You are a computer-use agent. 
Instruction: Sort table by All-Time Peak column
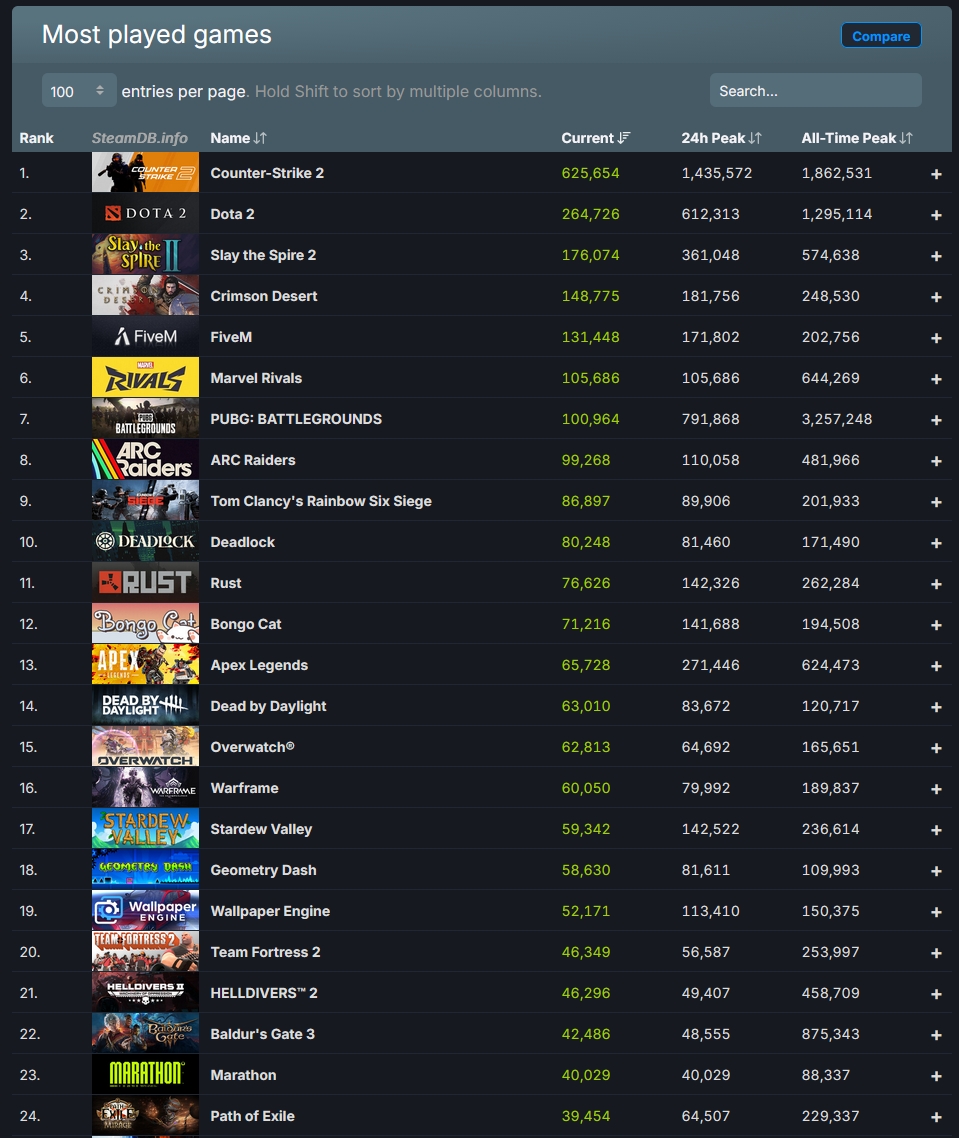pos(857,138)
